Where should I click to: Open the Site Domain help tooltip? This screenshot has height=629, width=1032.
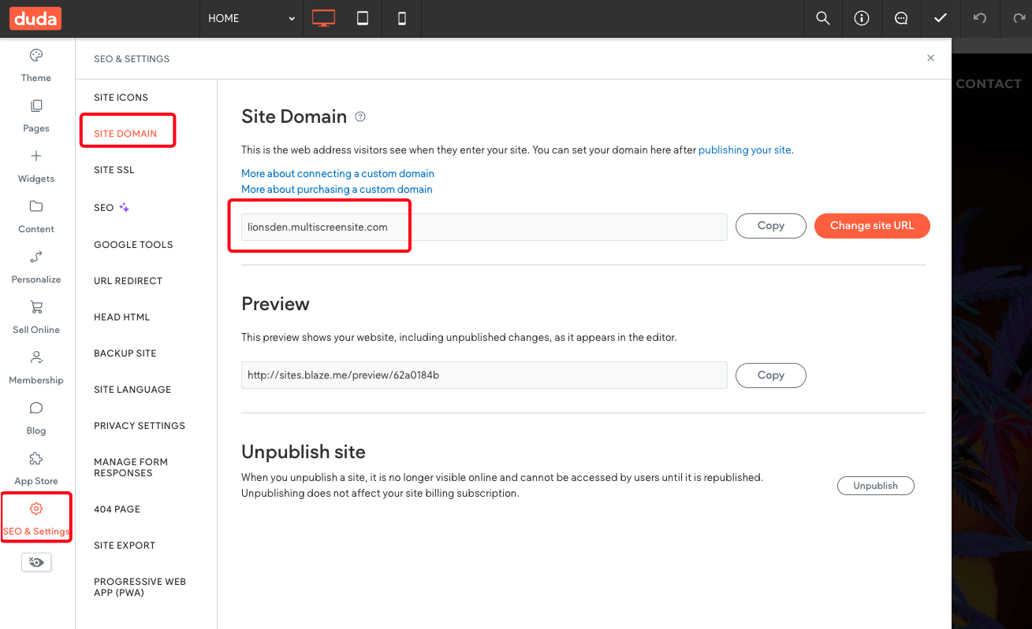(359, 116)
